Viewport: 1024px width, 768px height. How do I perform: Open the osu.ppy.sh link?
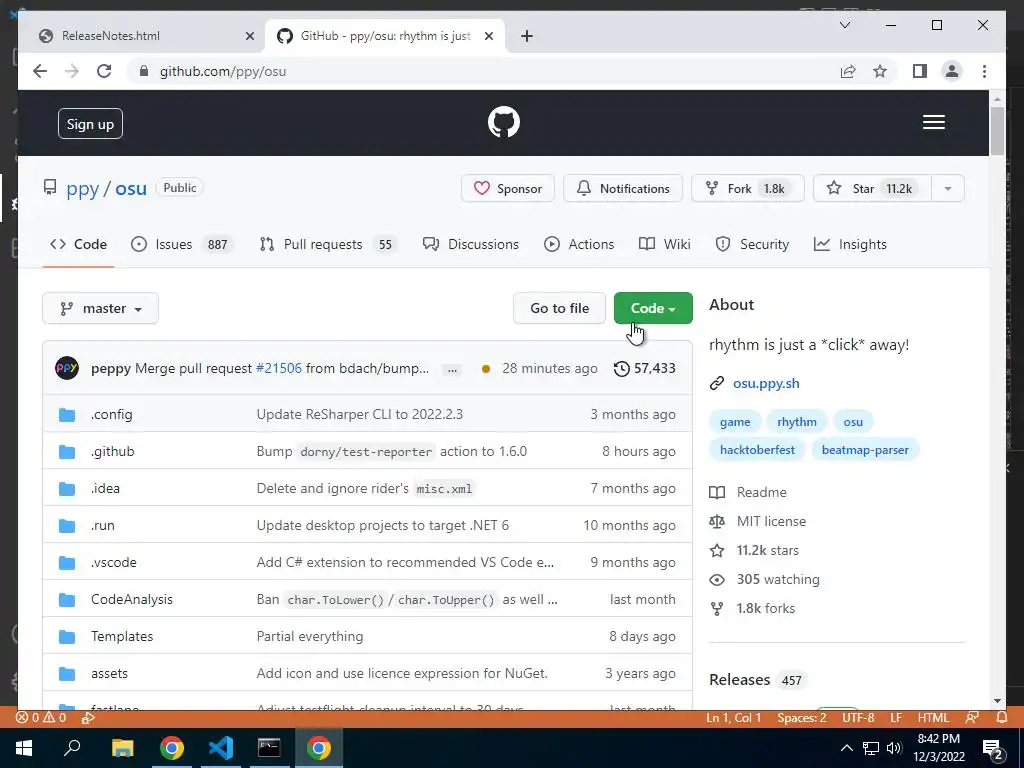click(x=766, y=383)
